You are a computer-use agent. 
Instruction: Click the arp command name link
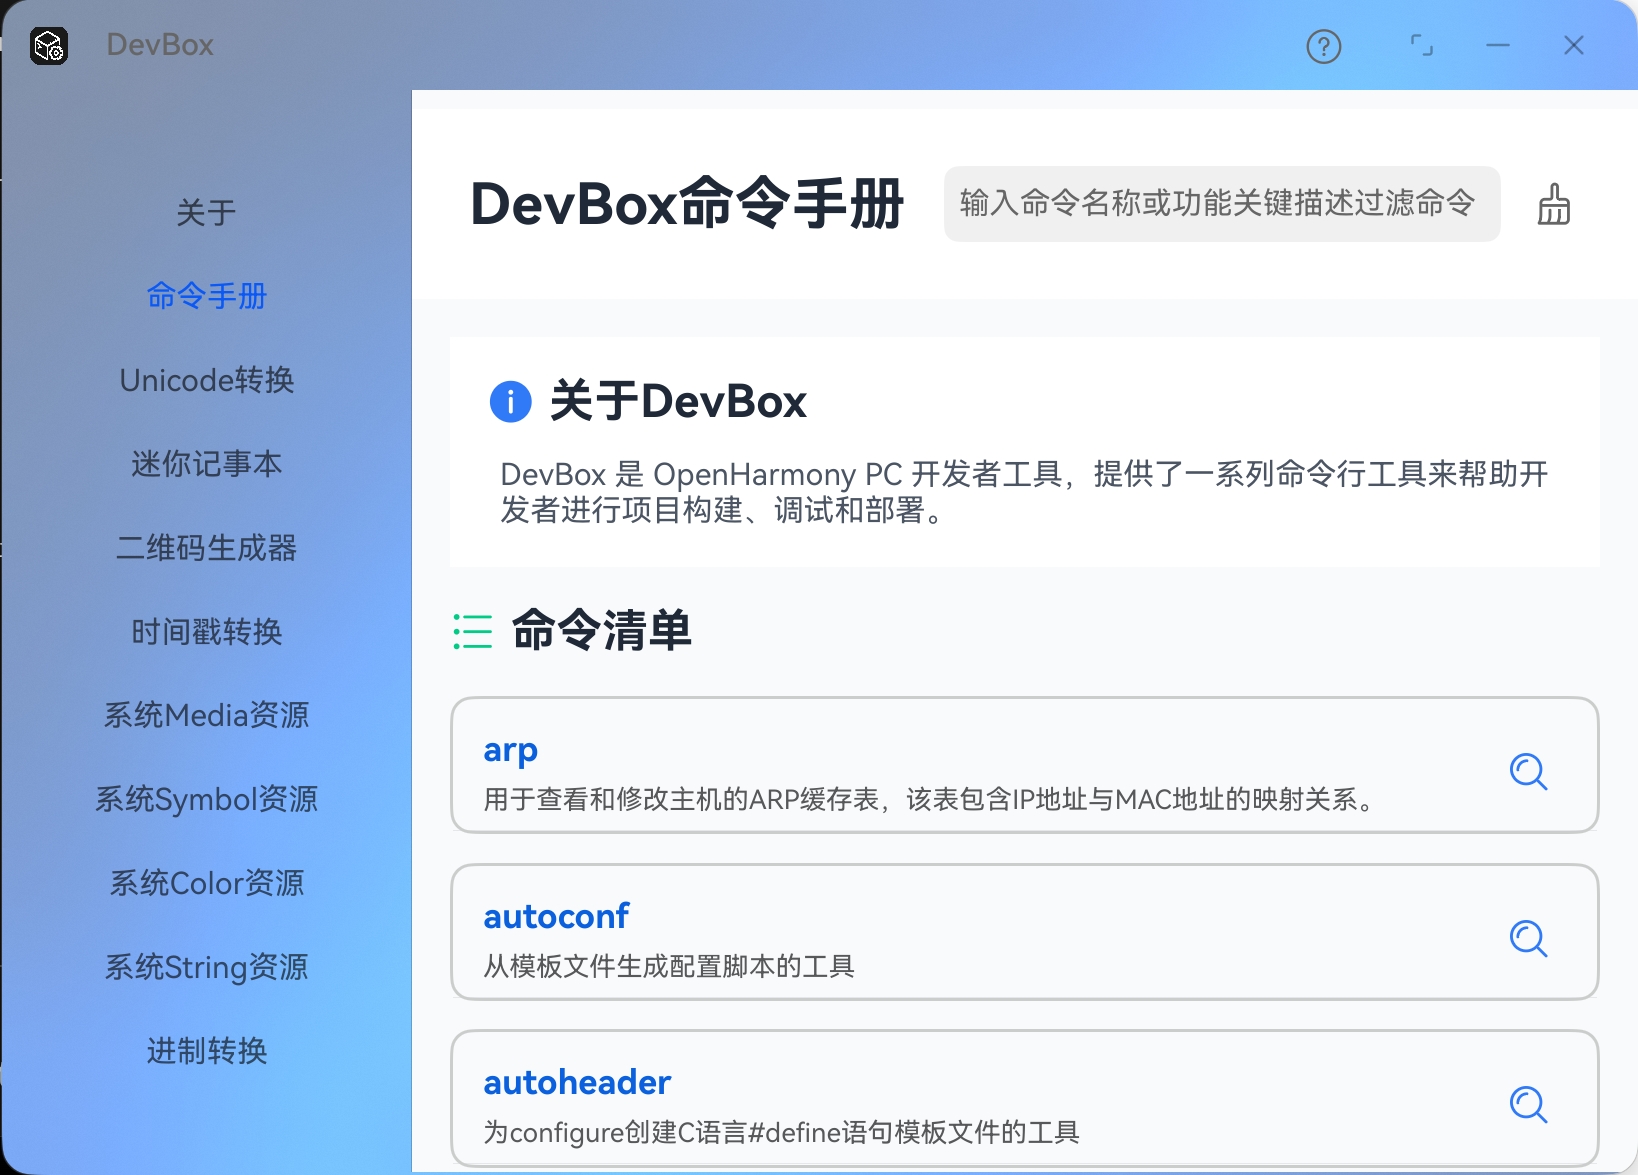coord(511,750)
